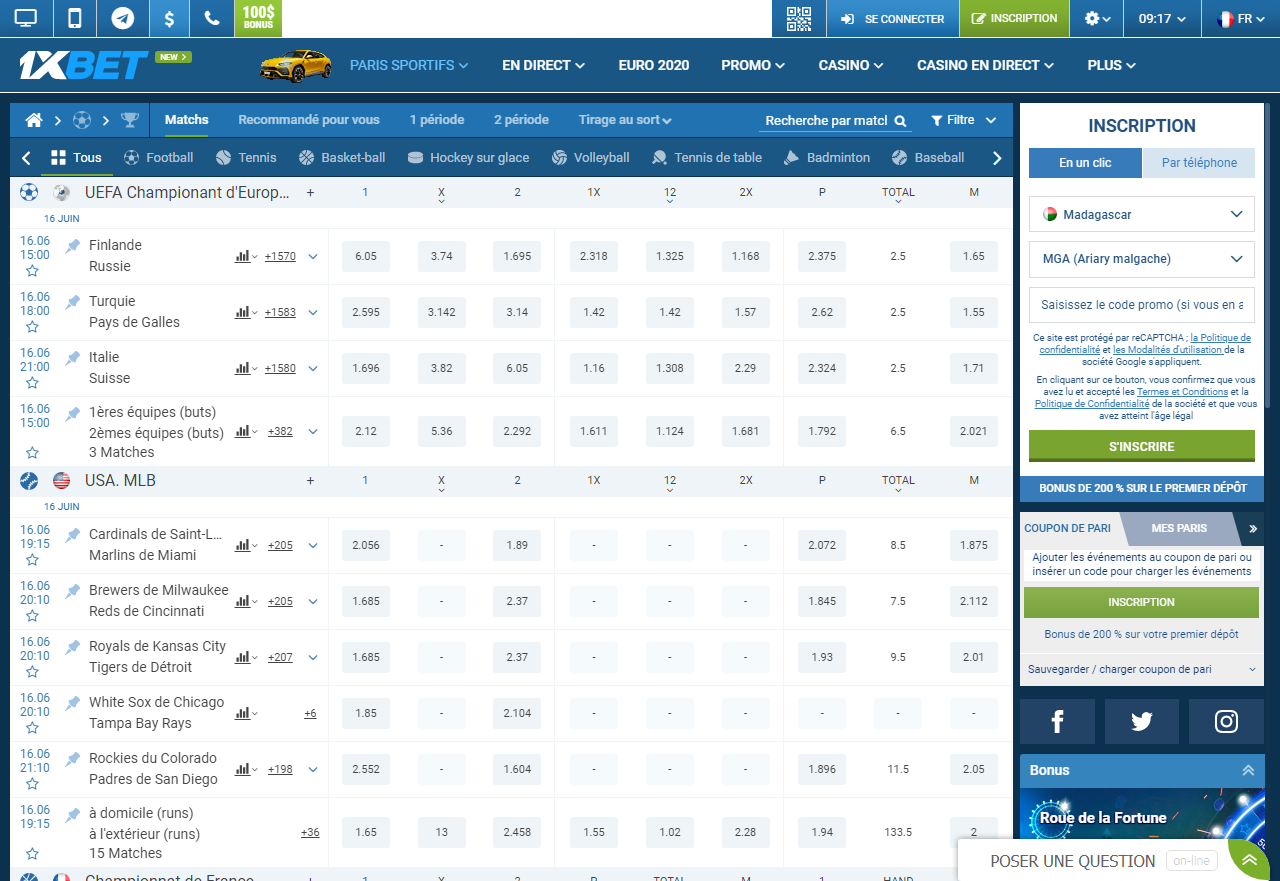Screen dimensions: 1280x881
Task: Pin the Finlande Russie match
Action: (x=72, y=246)
